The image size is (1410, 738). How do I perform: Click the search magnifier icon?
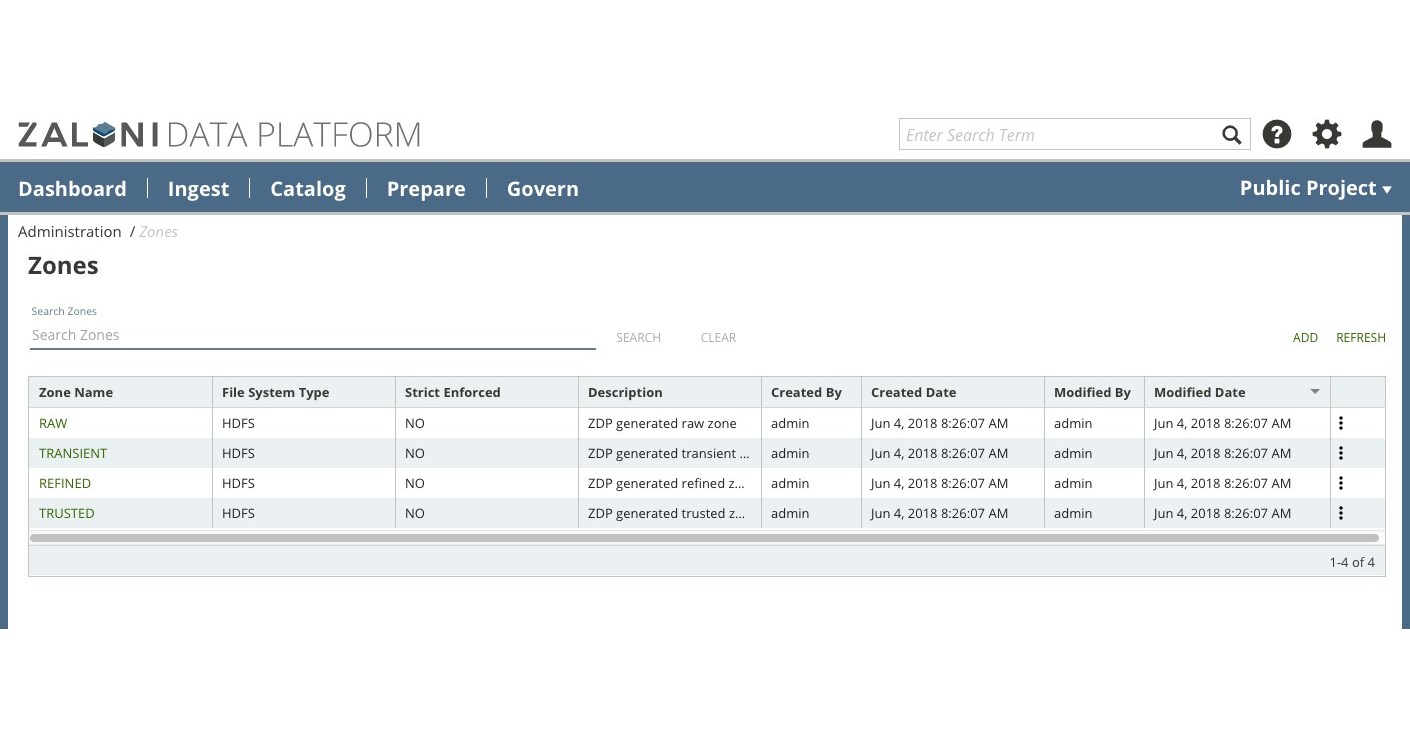(x=1231, y=134)
